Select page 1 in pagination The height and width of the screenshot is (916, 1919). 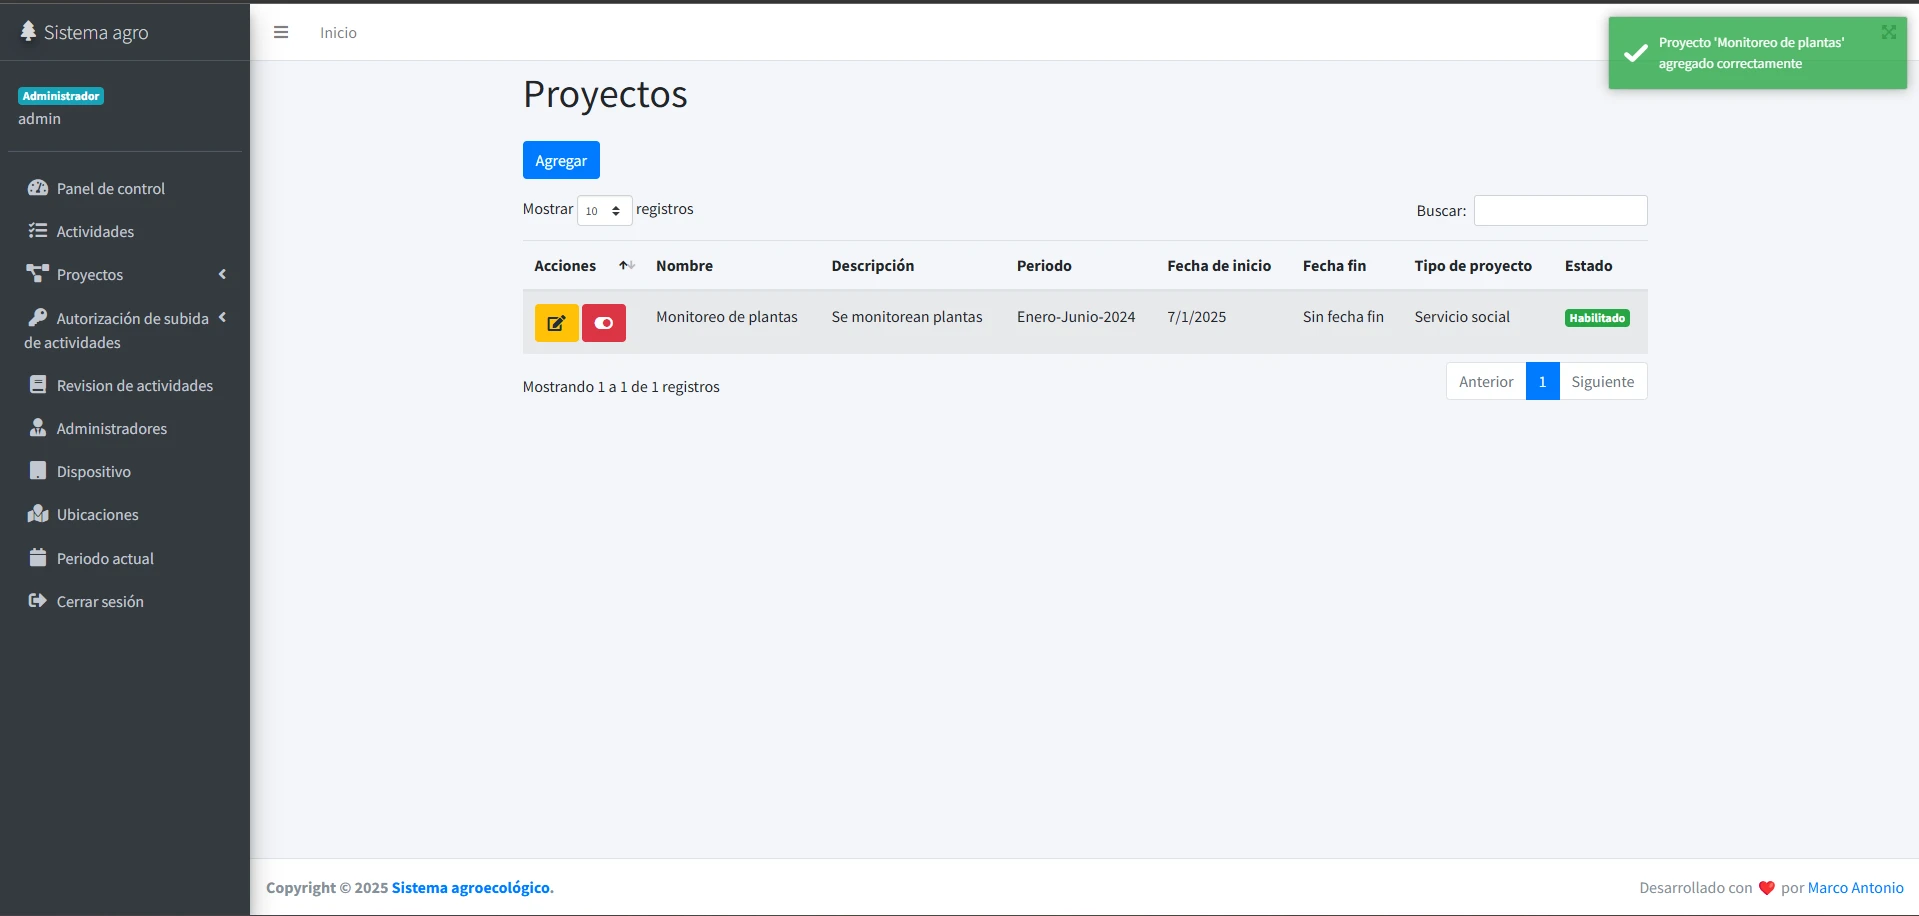[x=1543, y=381]
